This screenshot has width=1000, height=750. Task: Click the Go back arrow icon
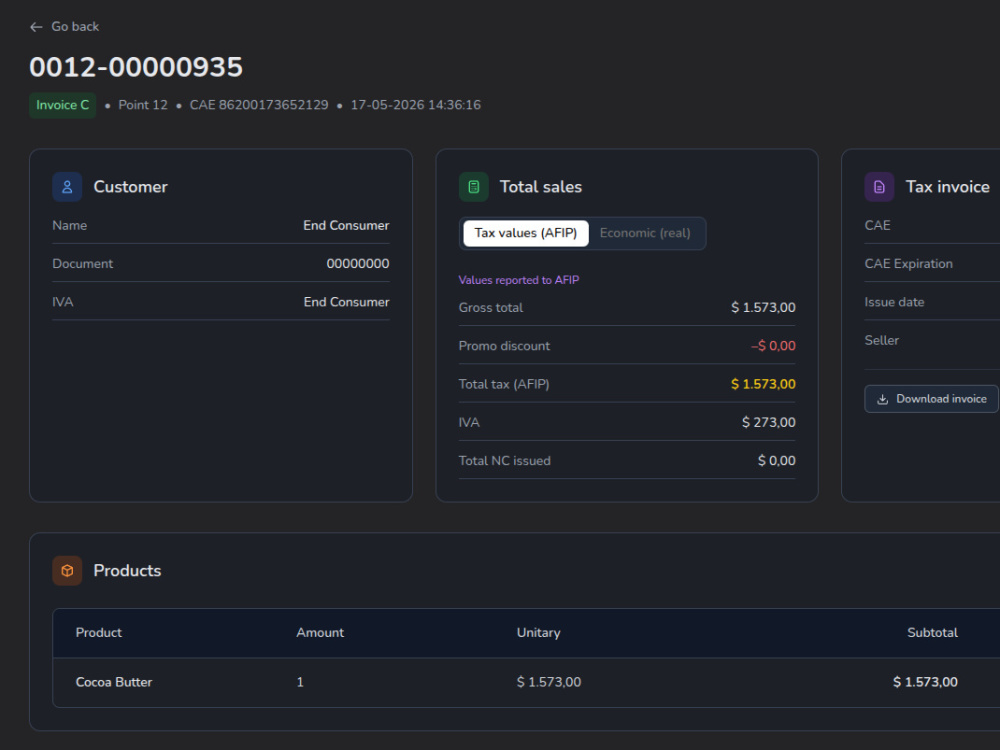tap(36, 27)
